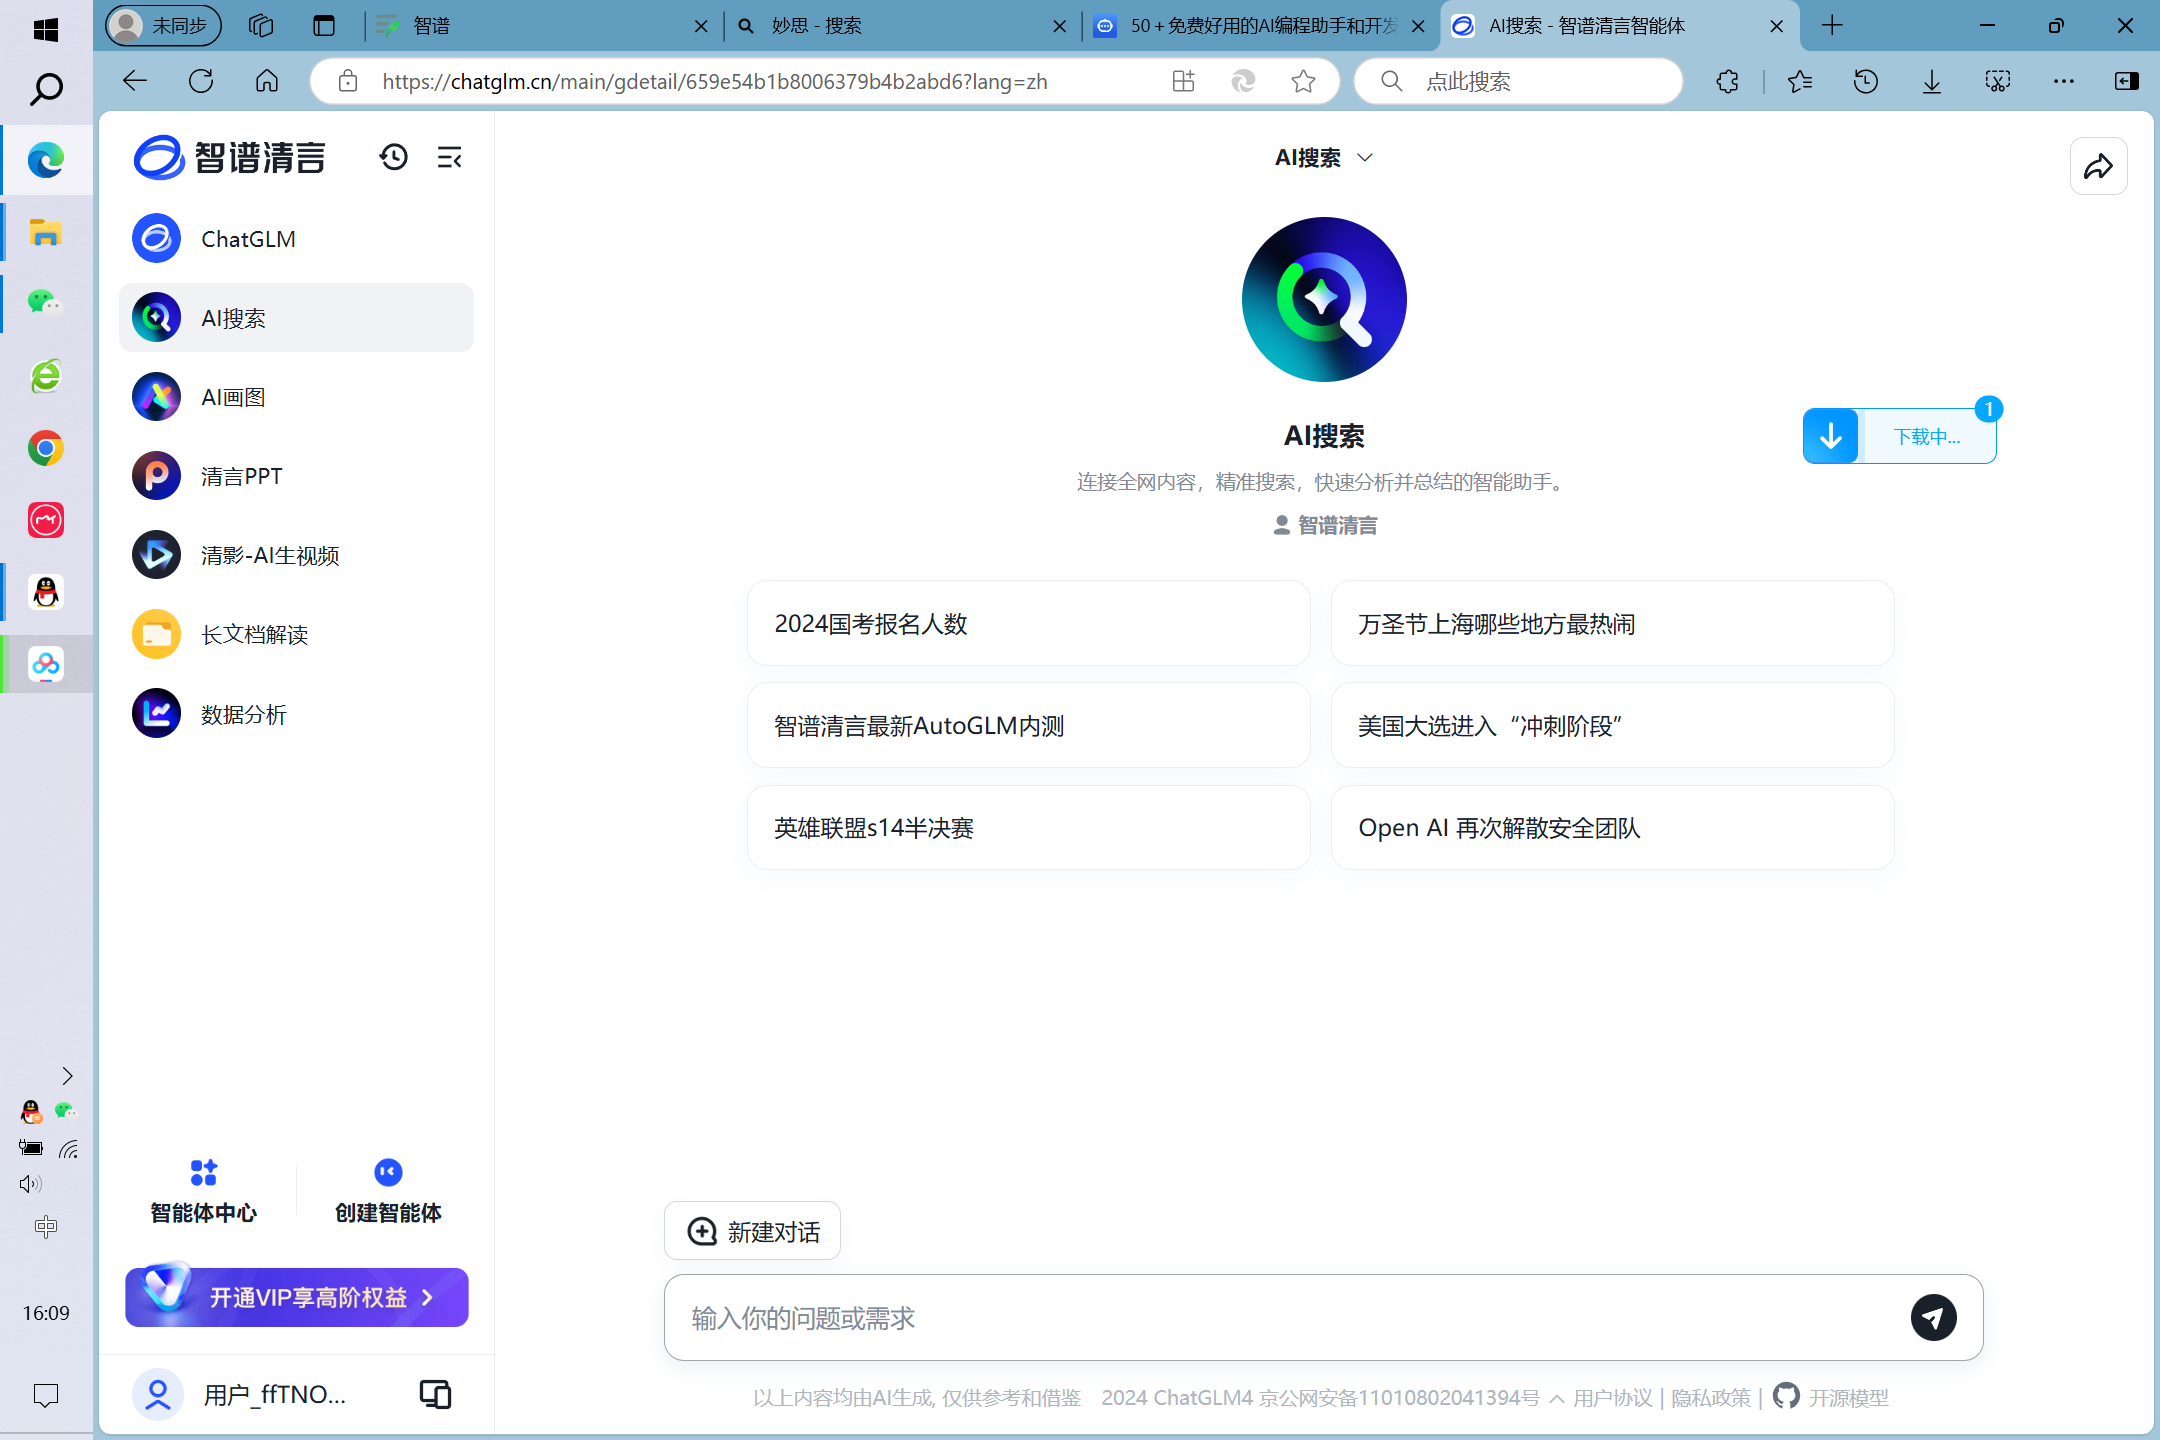
Task: Open browser extensions puzzle icon
Action: click(1727, 81)
